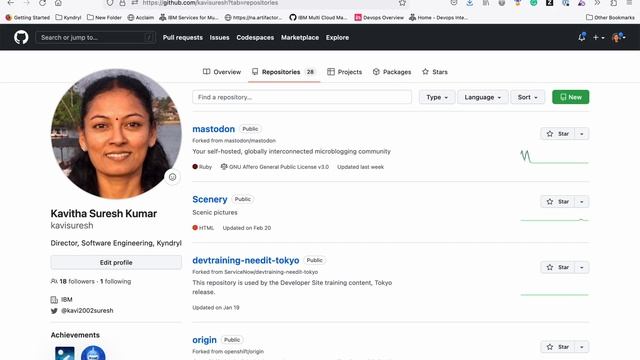
Task: Star the origin repository
Action: point(558,347)
